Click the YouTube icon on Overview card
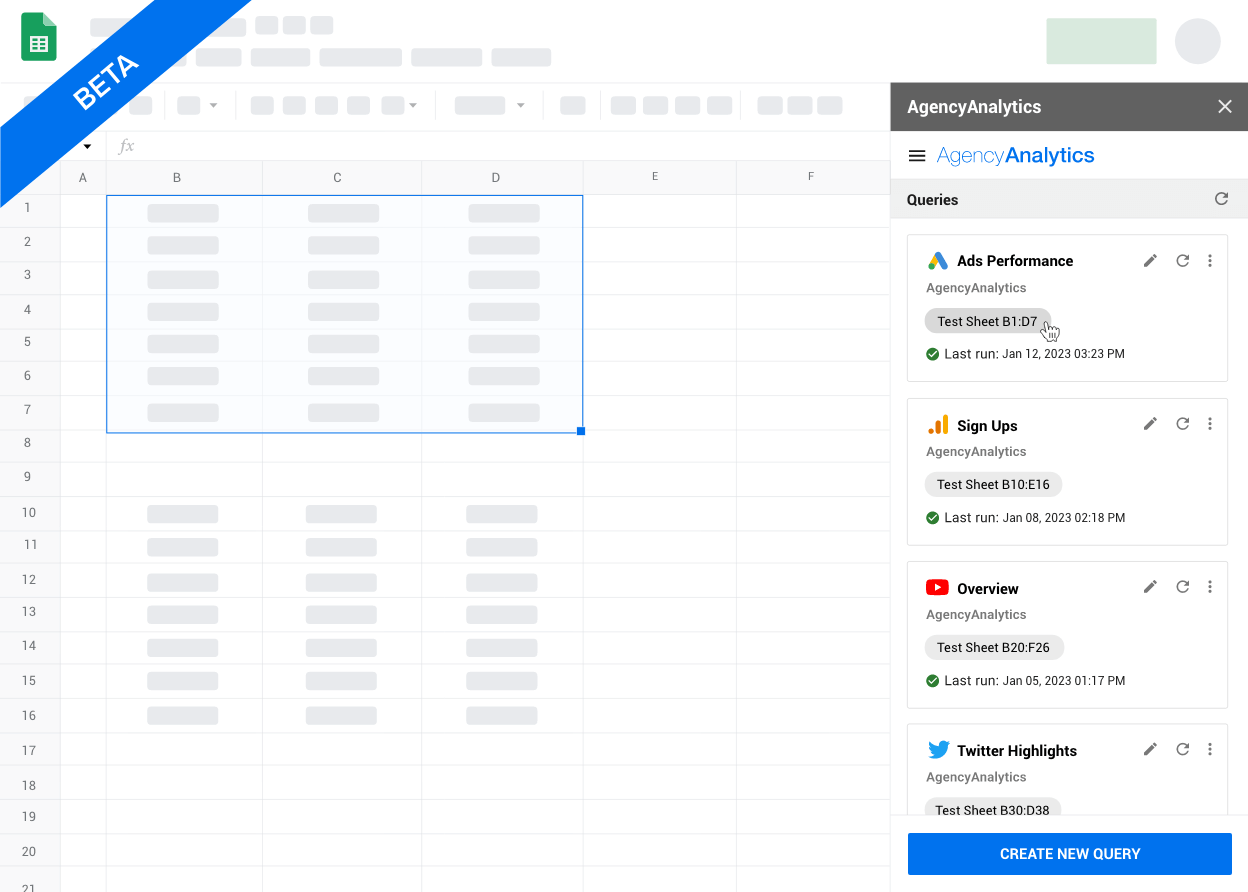The height and width of the screenshot is (892, 1248). tap(937, 588)
